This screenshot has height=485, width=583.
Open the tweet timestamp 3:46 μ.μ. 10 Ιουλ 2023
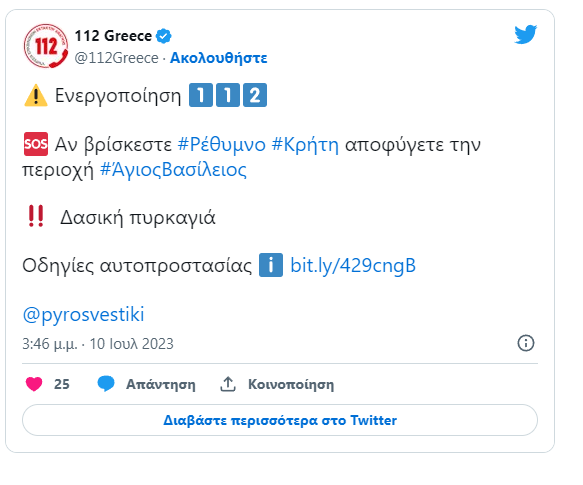(98, 344)
